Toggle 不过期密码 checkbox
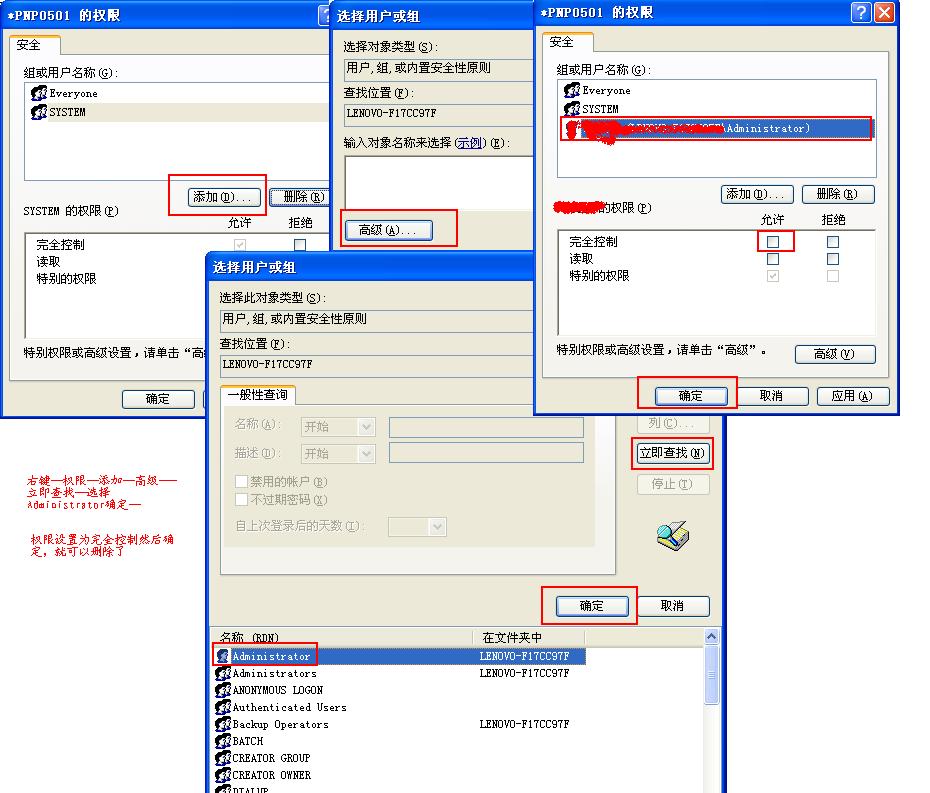 click(241, 499)
